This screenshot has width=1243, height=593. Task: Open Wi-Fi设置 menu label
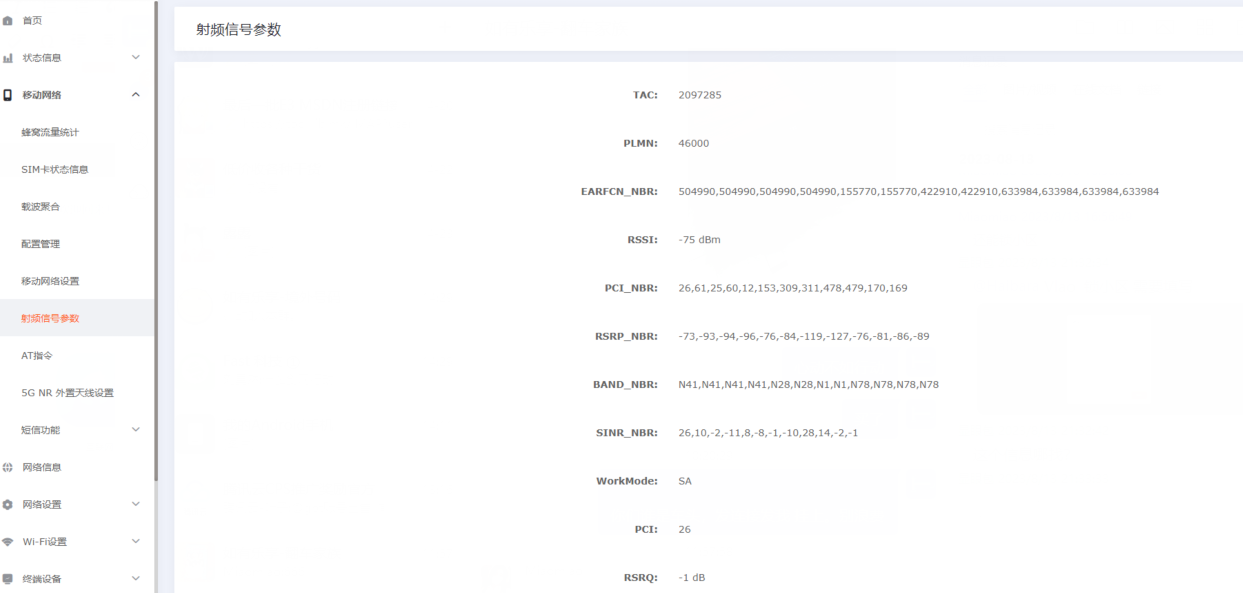45,542
